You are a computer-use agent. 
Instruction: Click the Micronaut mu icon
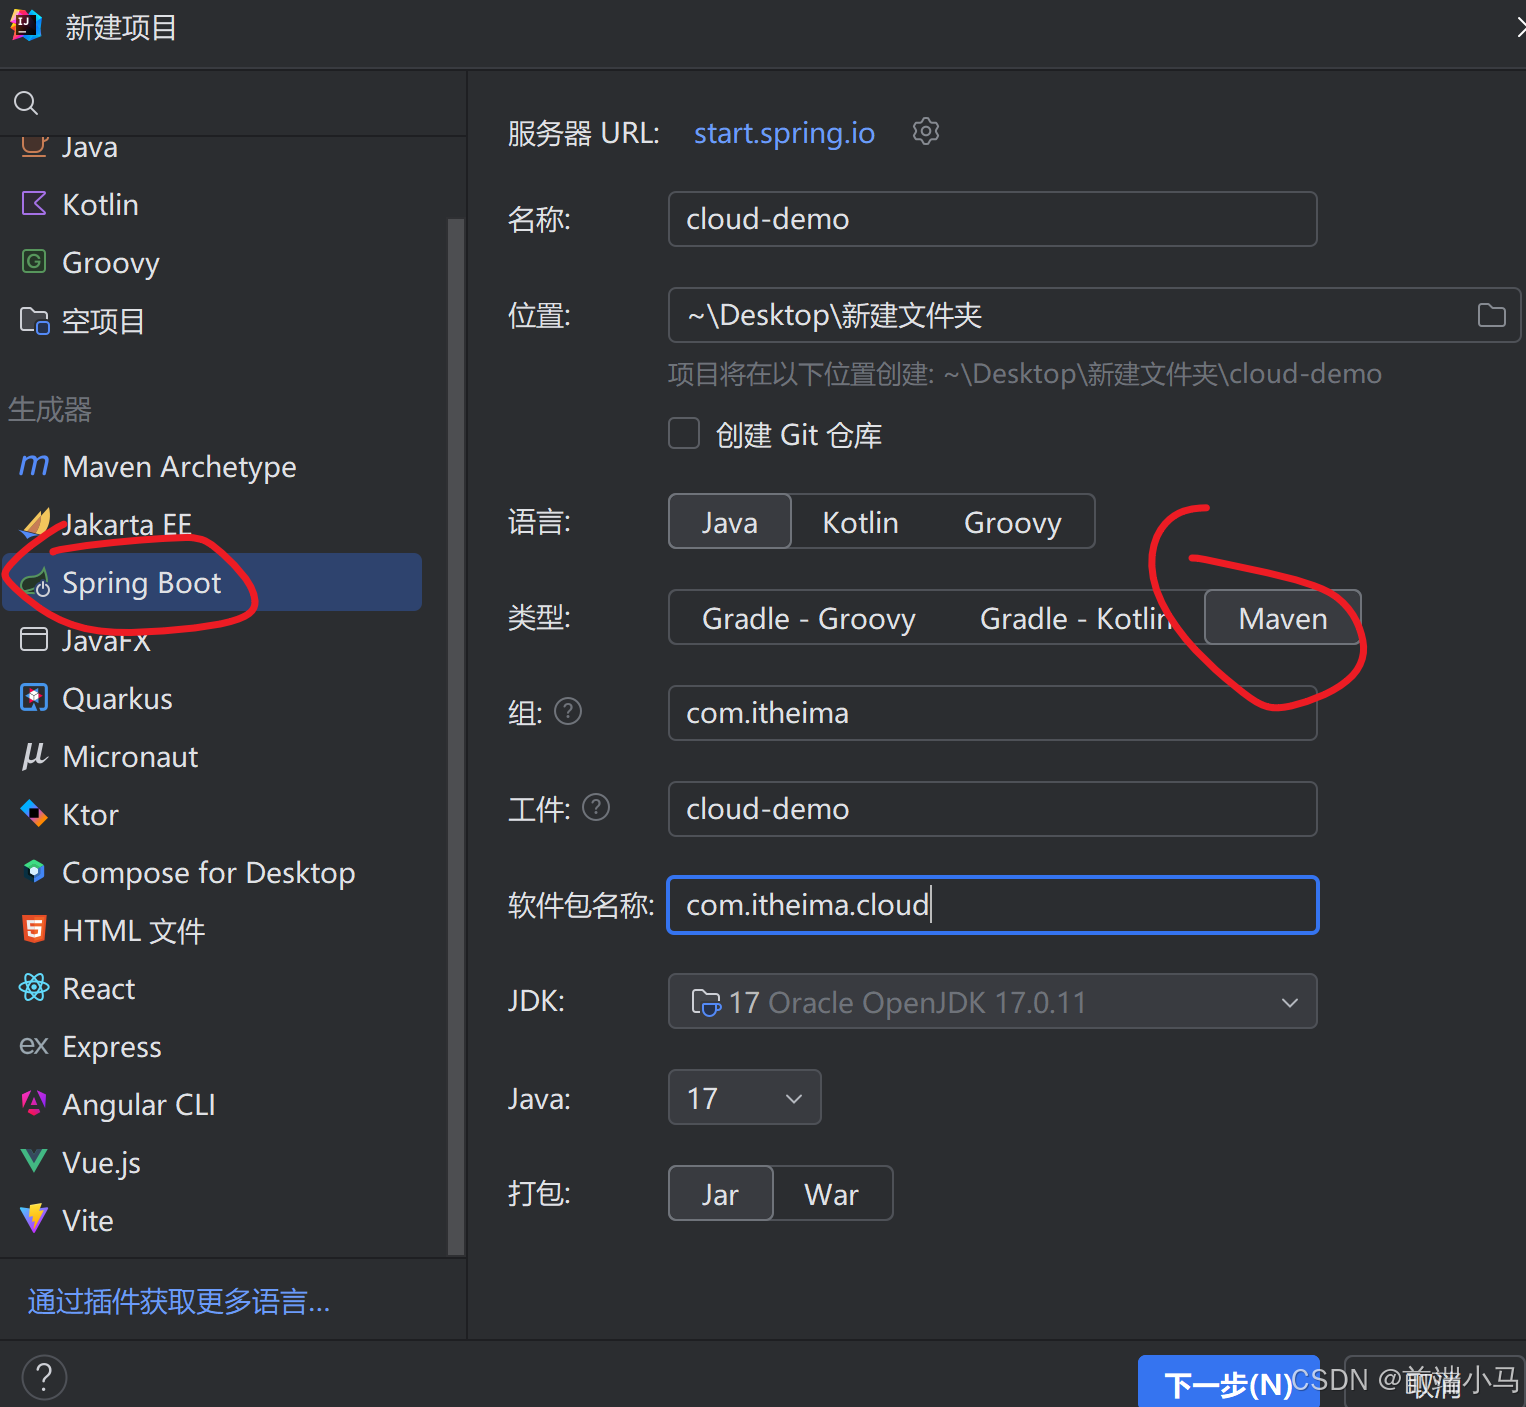click(34, 756)
